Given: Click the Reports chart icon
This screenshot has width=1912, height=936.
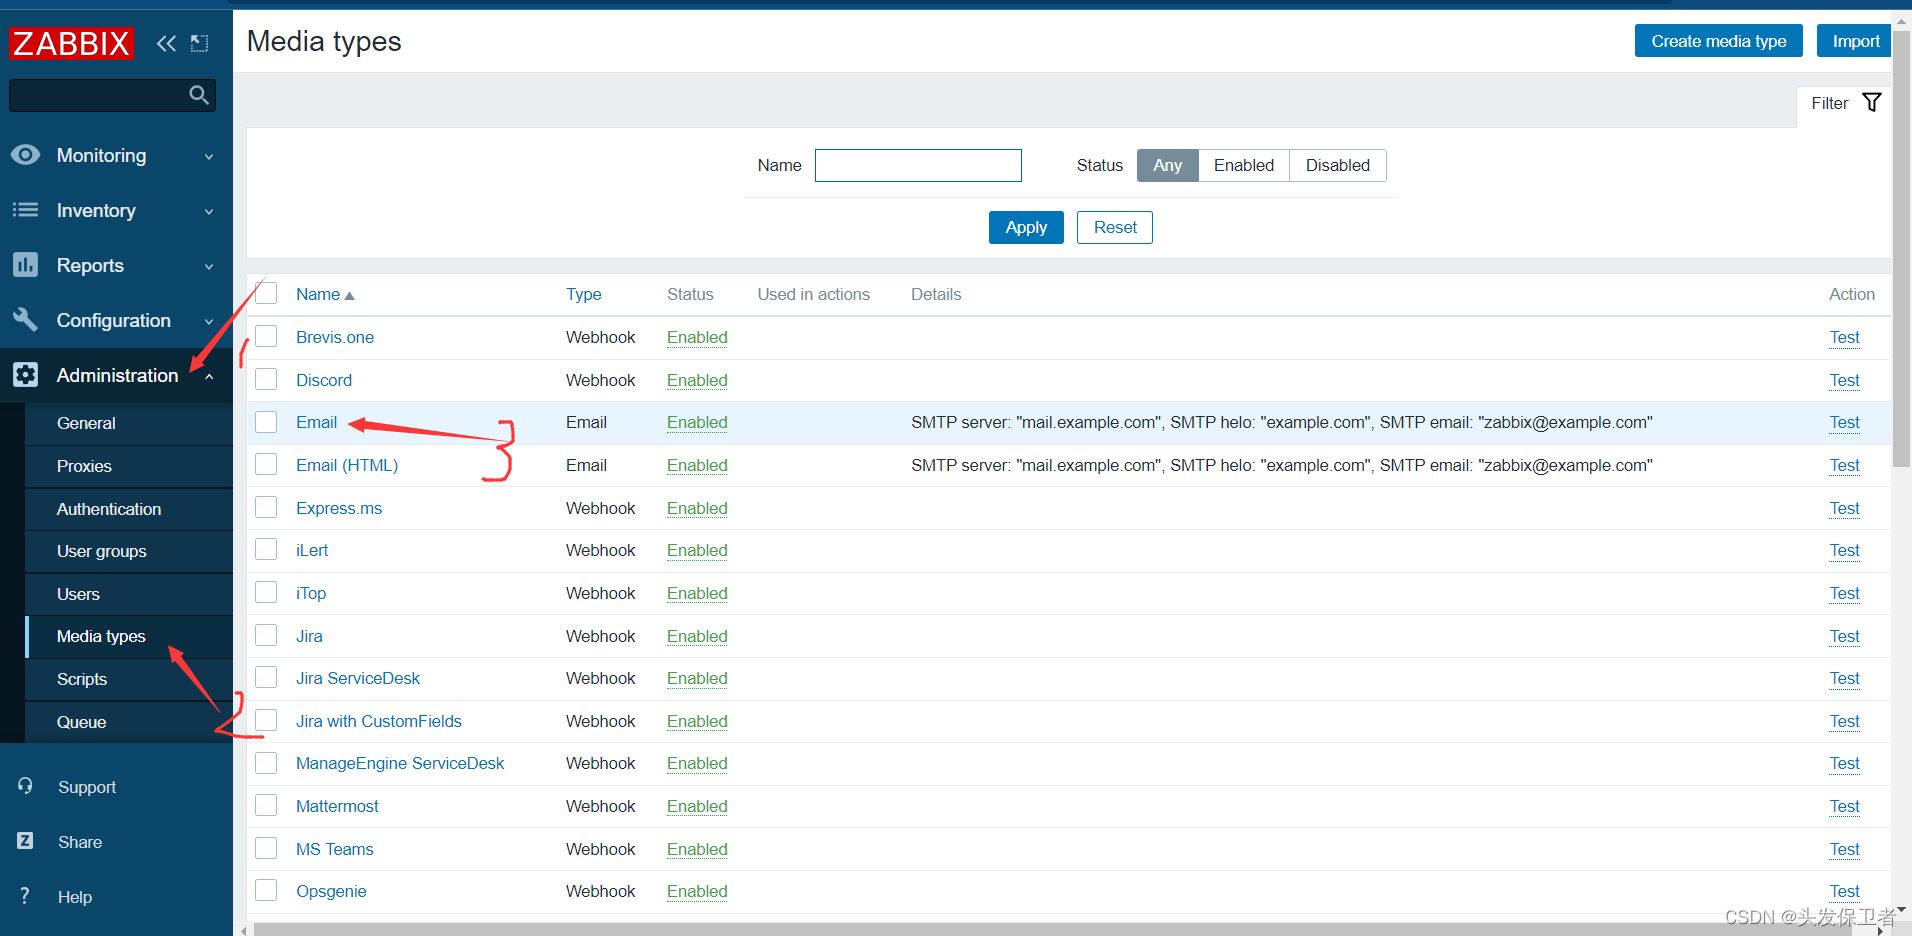Looking at the screenshot, I should tap(25, 265).
